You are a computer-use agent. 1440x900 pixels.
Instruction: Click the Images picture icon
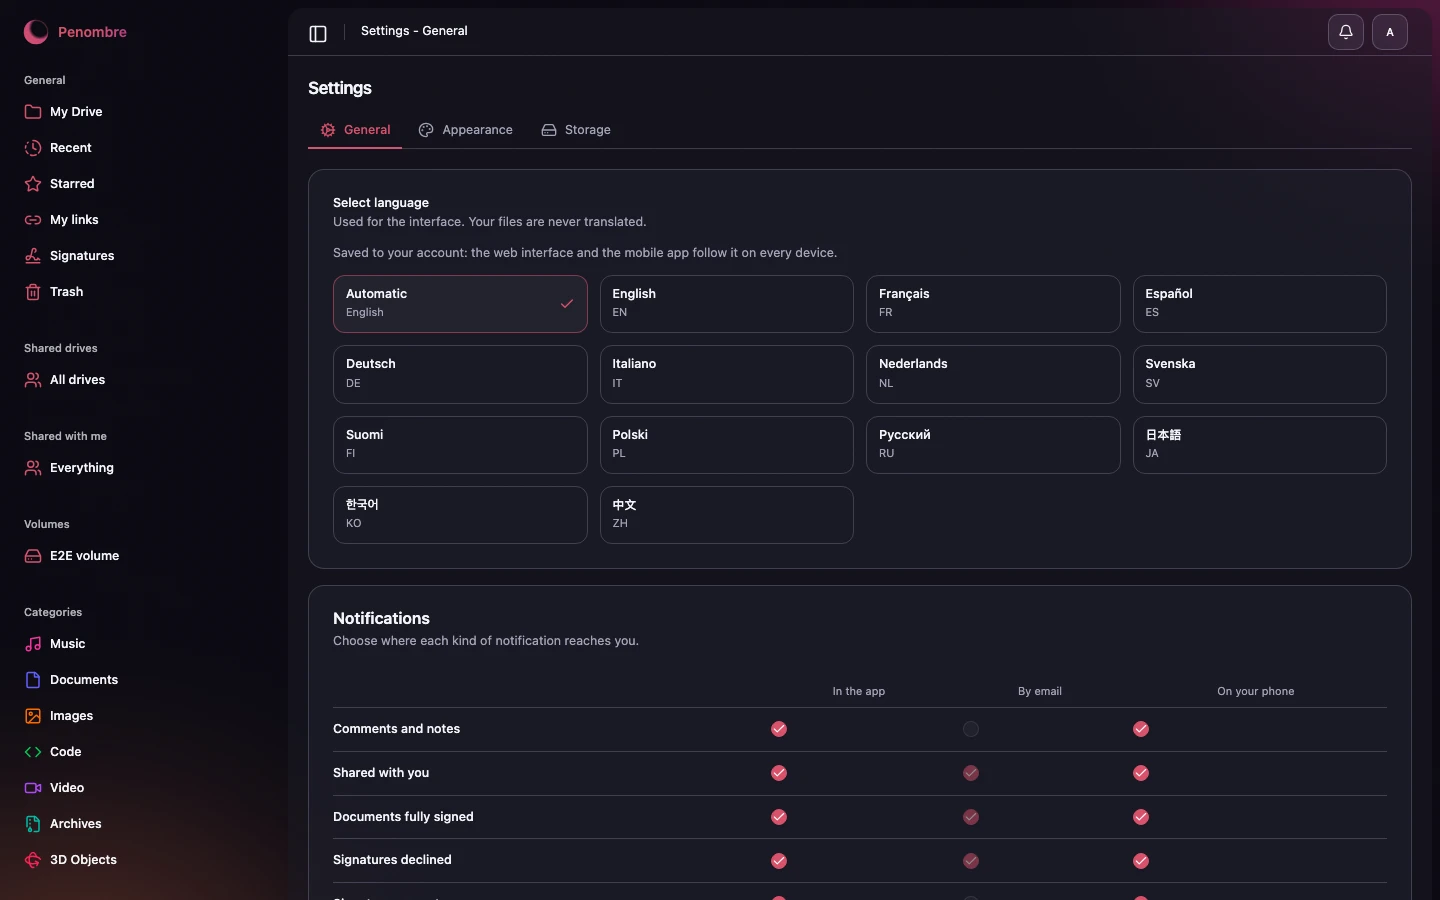tap(33, 716)
